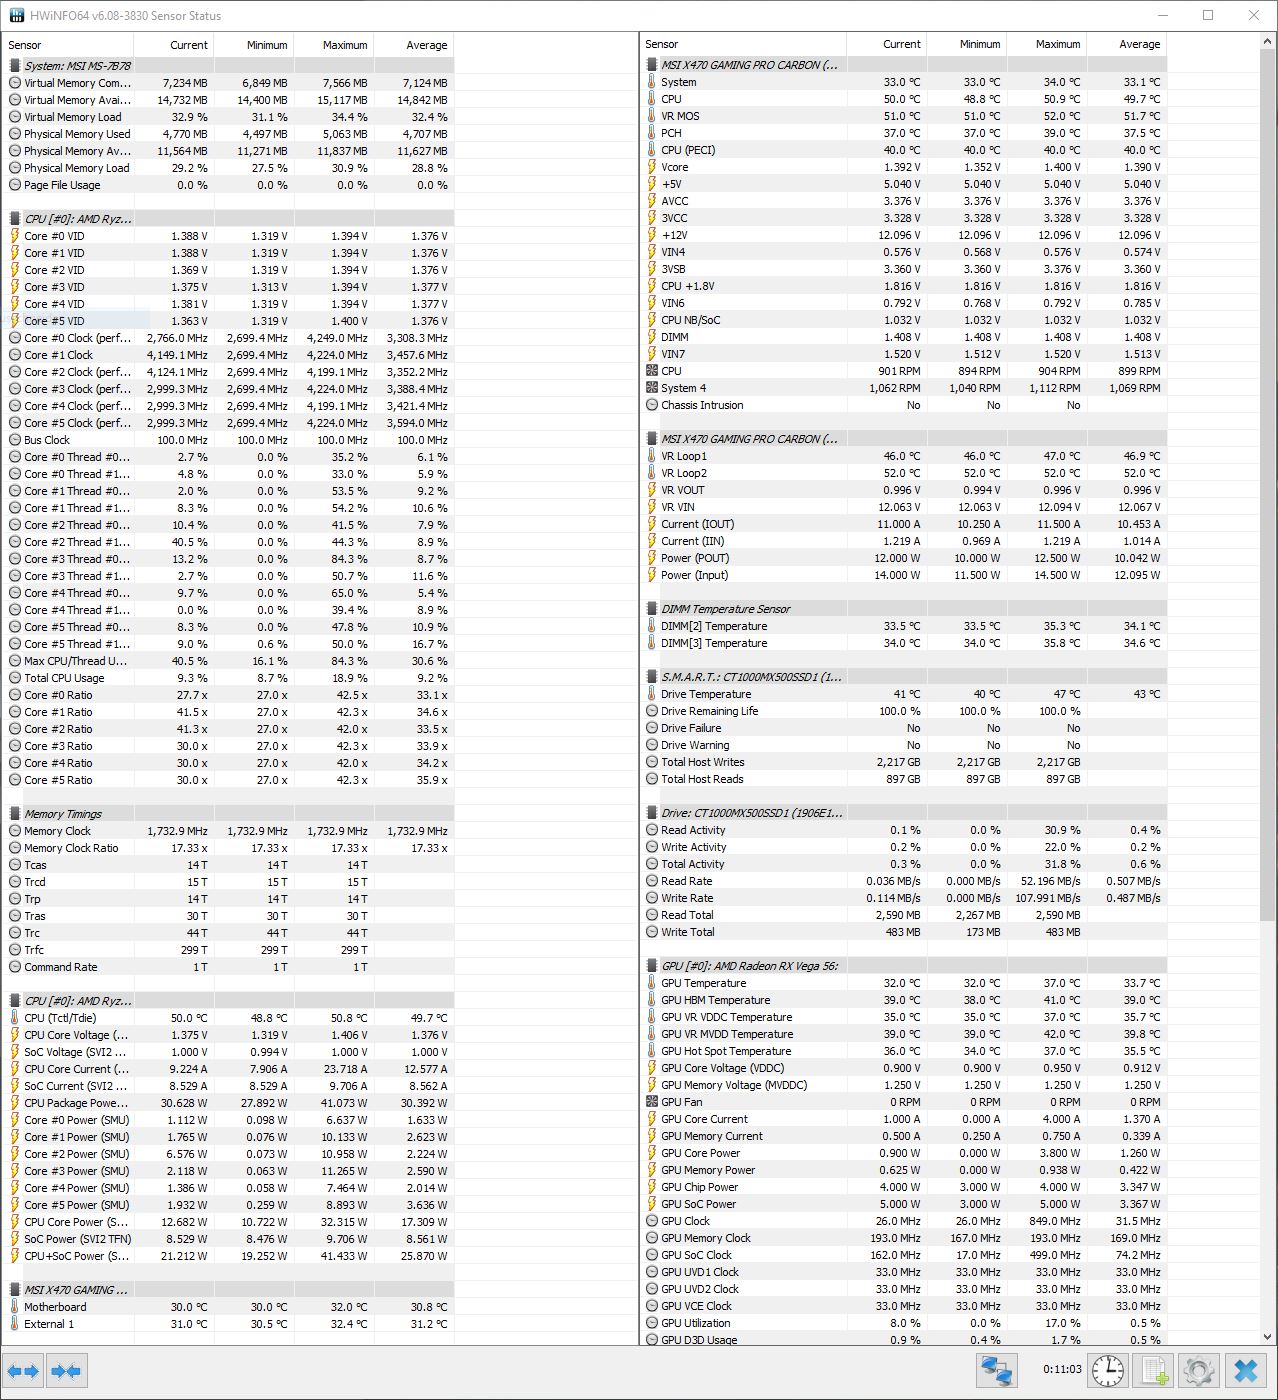1278x1400 pixels.
Task: Click left panel Minimum column header
Action: click(x=253, y=45)
